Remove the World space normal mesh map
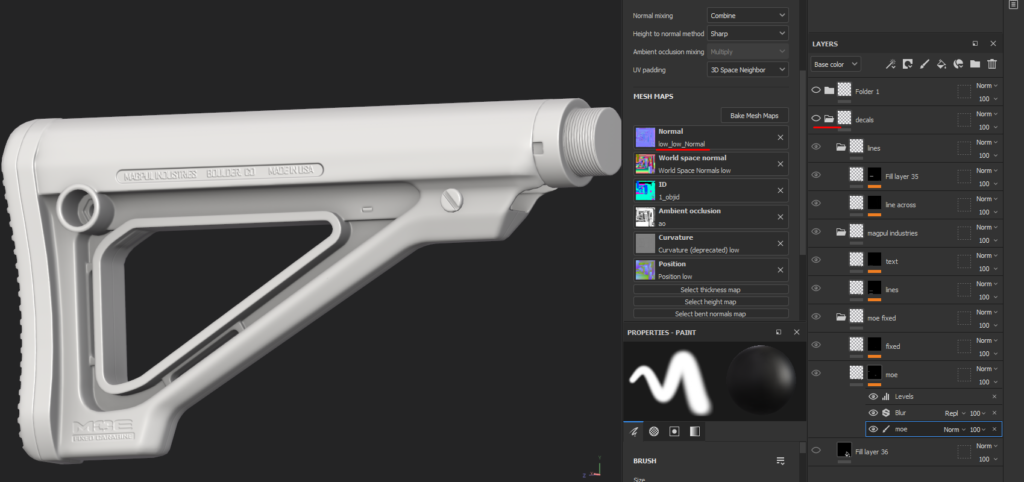Screen dimensions: 1024x482 click(780, 164)
